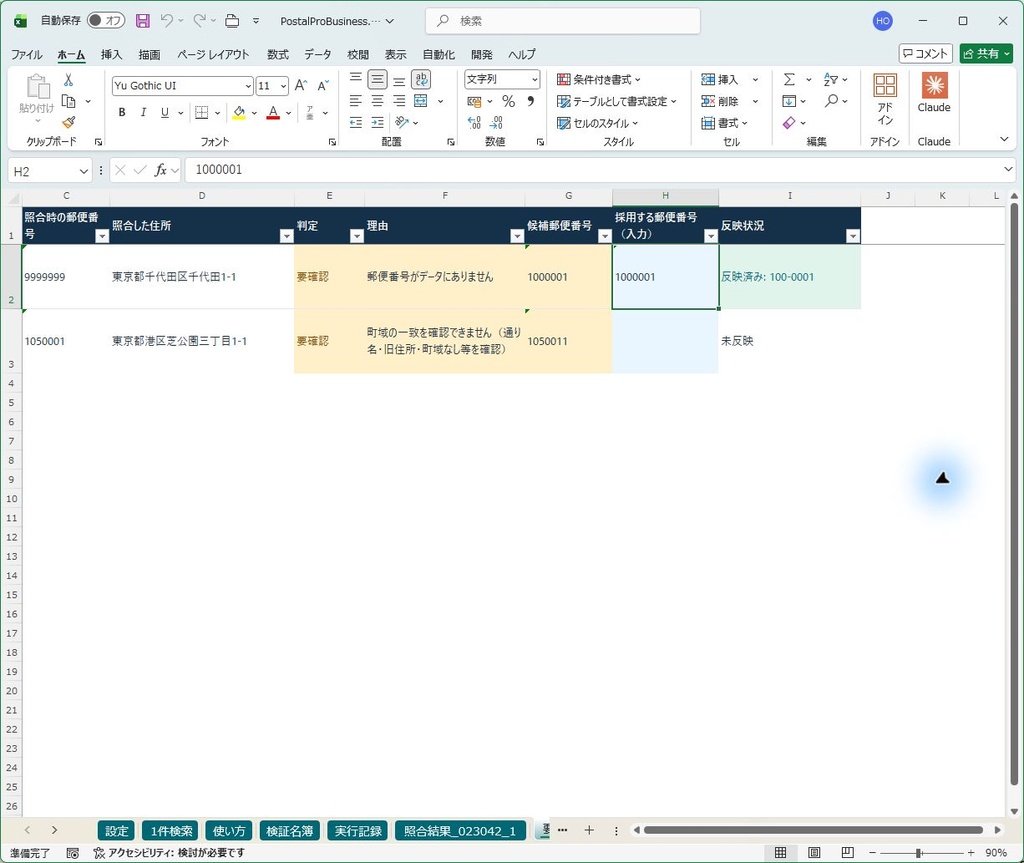1024x863 pixels.
Task: Switch to the 検証名簿 sheet tab
Action: click(x=289, y=831)
